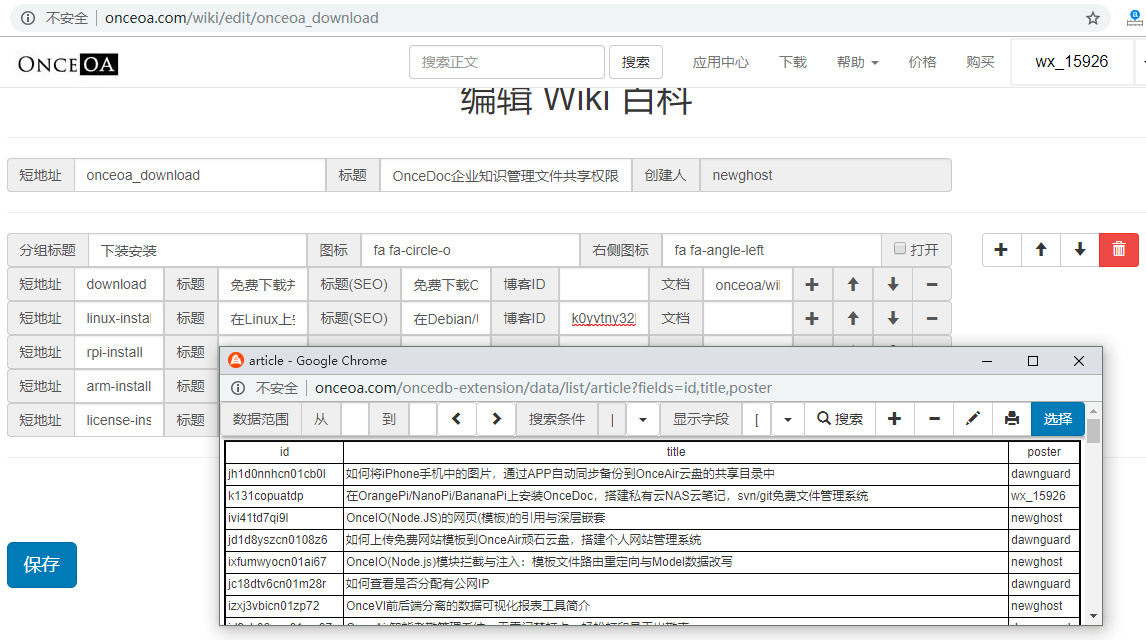Go to the 价格 nav item
The height and width of the screenshot is (640, 1146).
point(922,62)
